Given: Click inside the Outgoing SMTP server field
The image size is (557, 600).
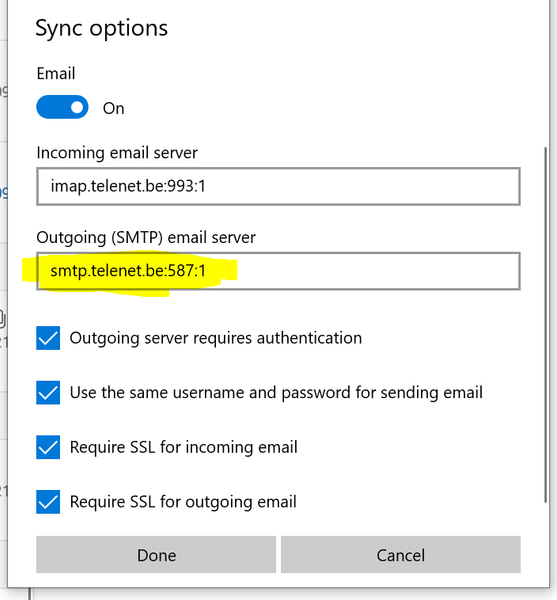Looking at the screenshot, I should [x=278, y=271].
